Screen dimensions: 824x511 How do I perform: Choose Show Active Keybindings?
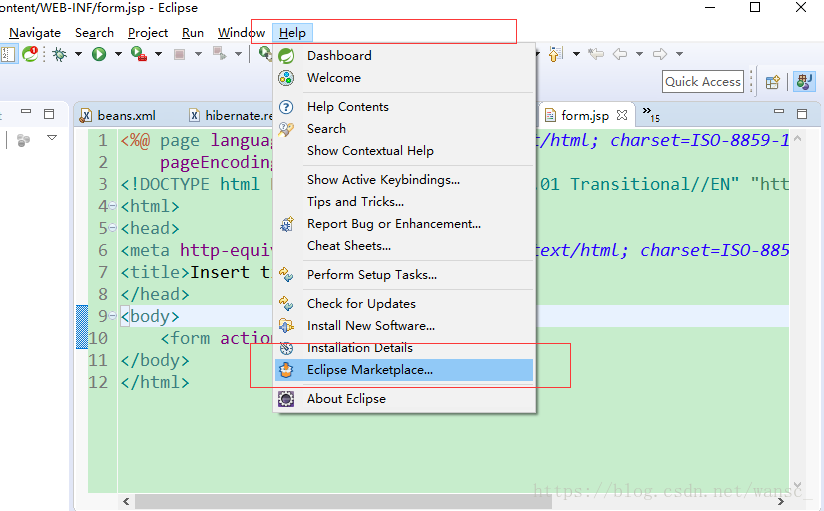point(404,180)
